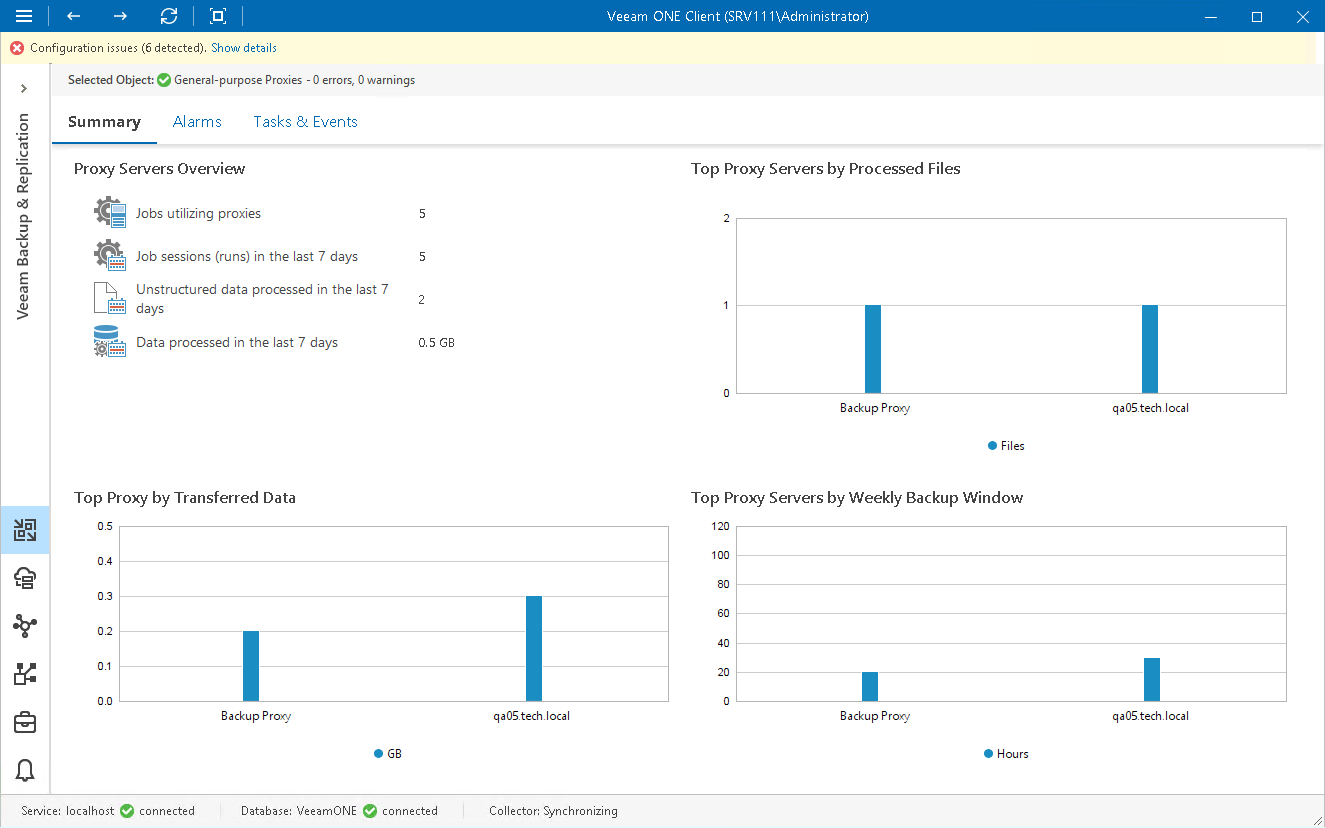Navigate forward using the right arrow icon
The width and height of the screenshot is (1325, 828).
(x=122, y=16)
